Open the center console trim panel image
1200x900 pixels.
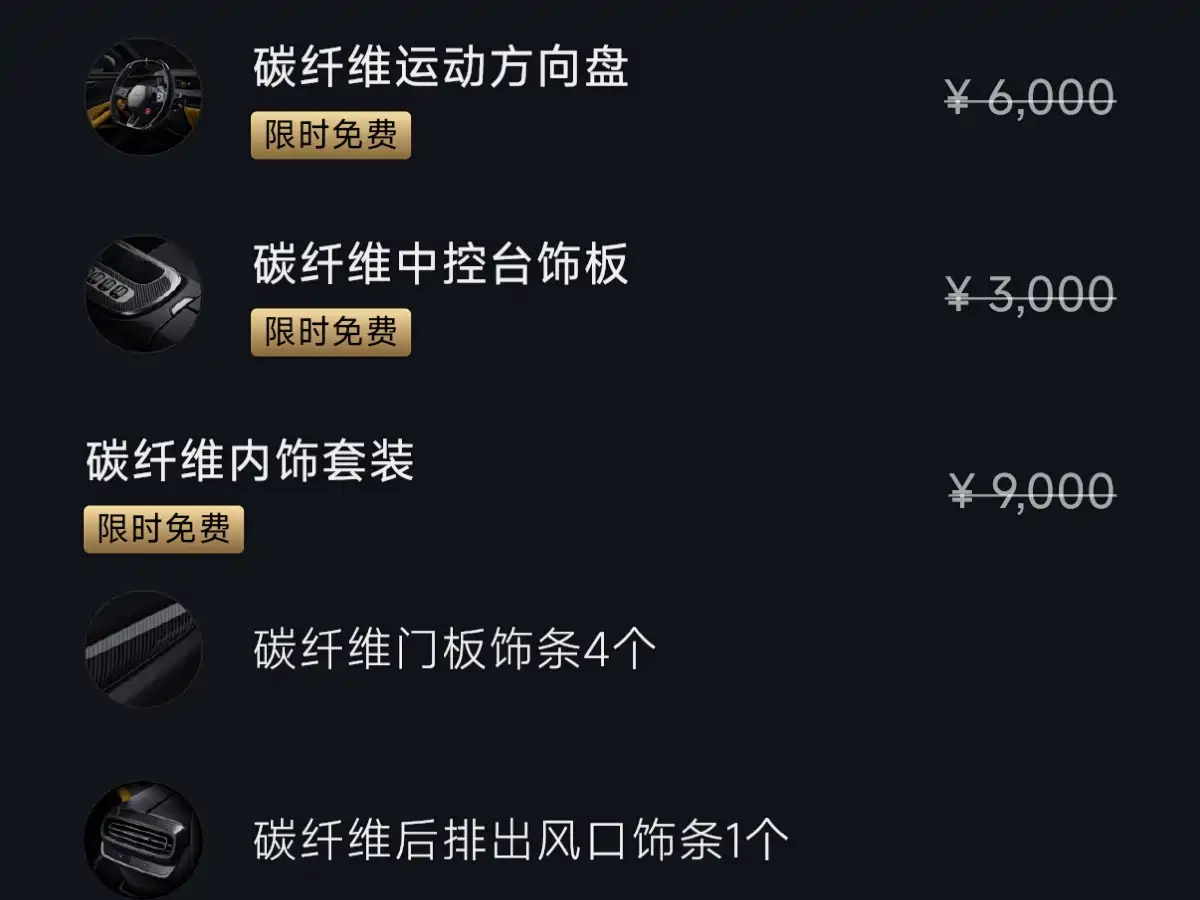coord(143,293)
